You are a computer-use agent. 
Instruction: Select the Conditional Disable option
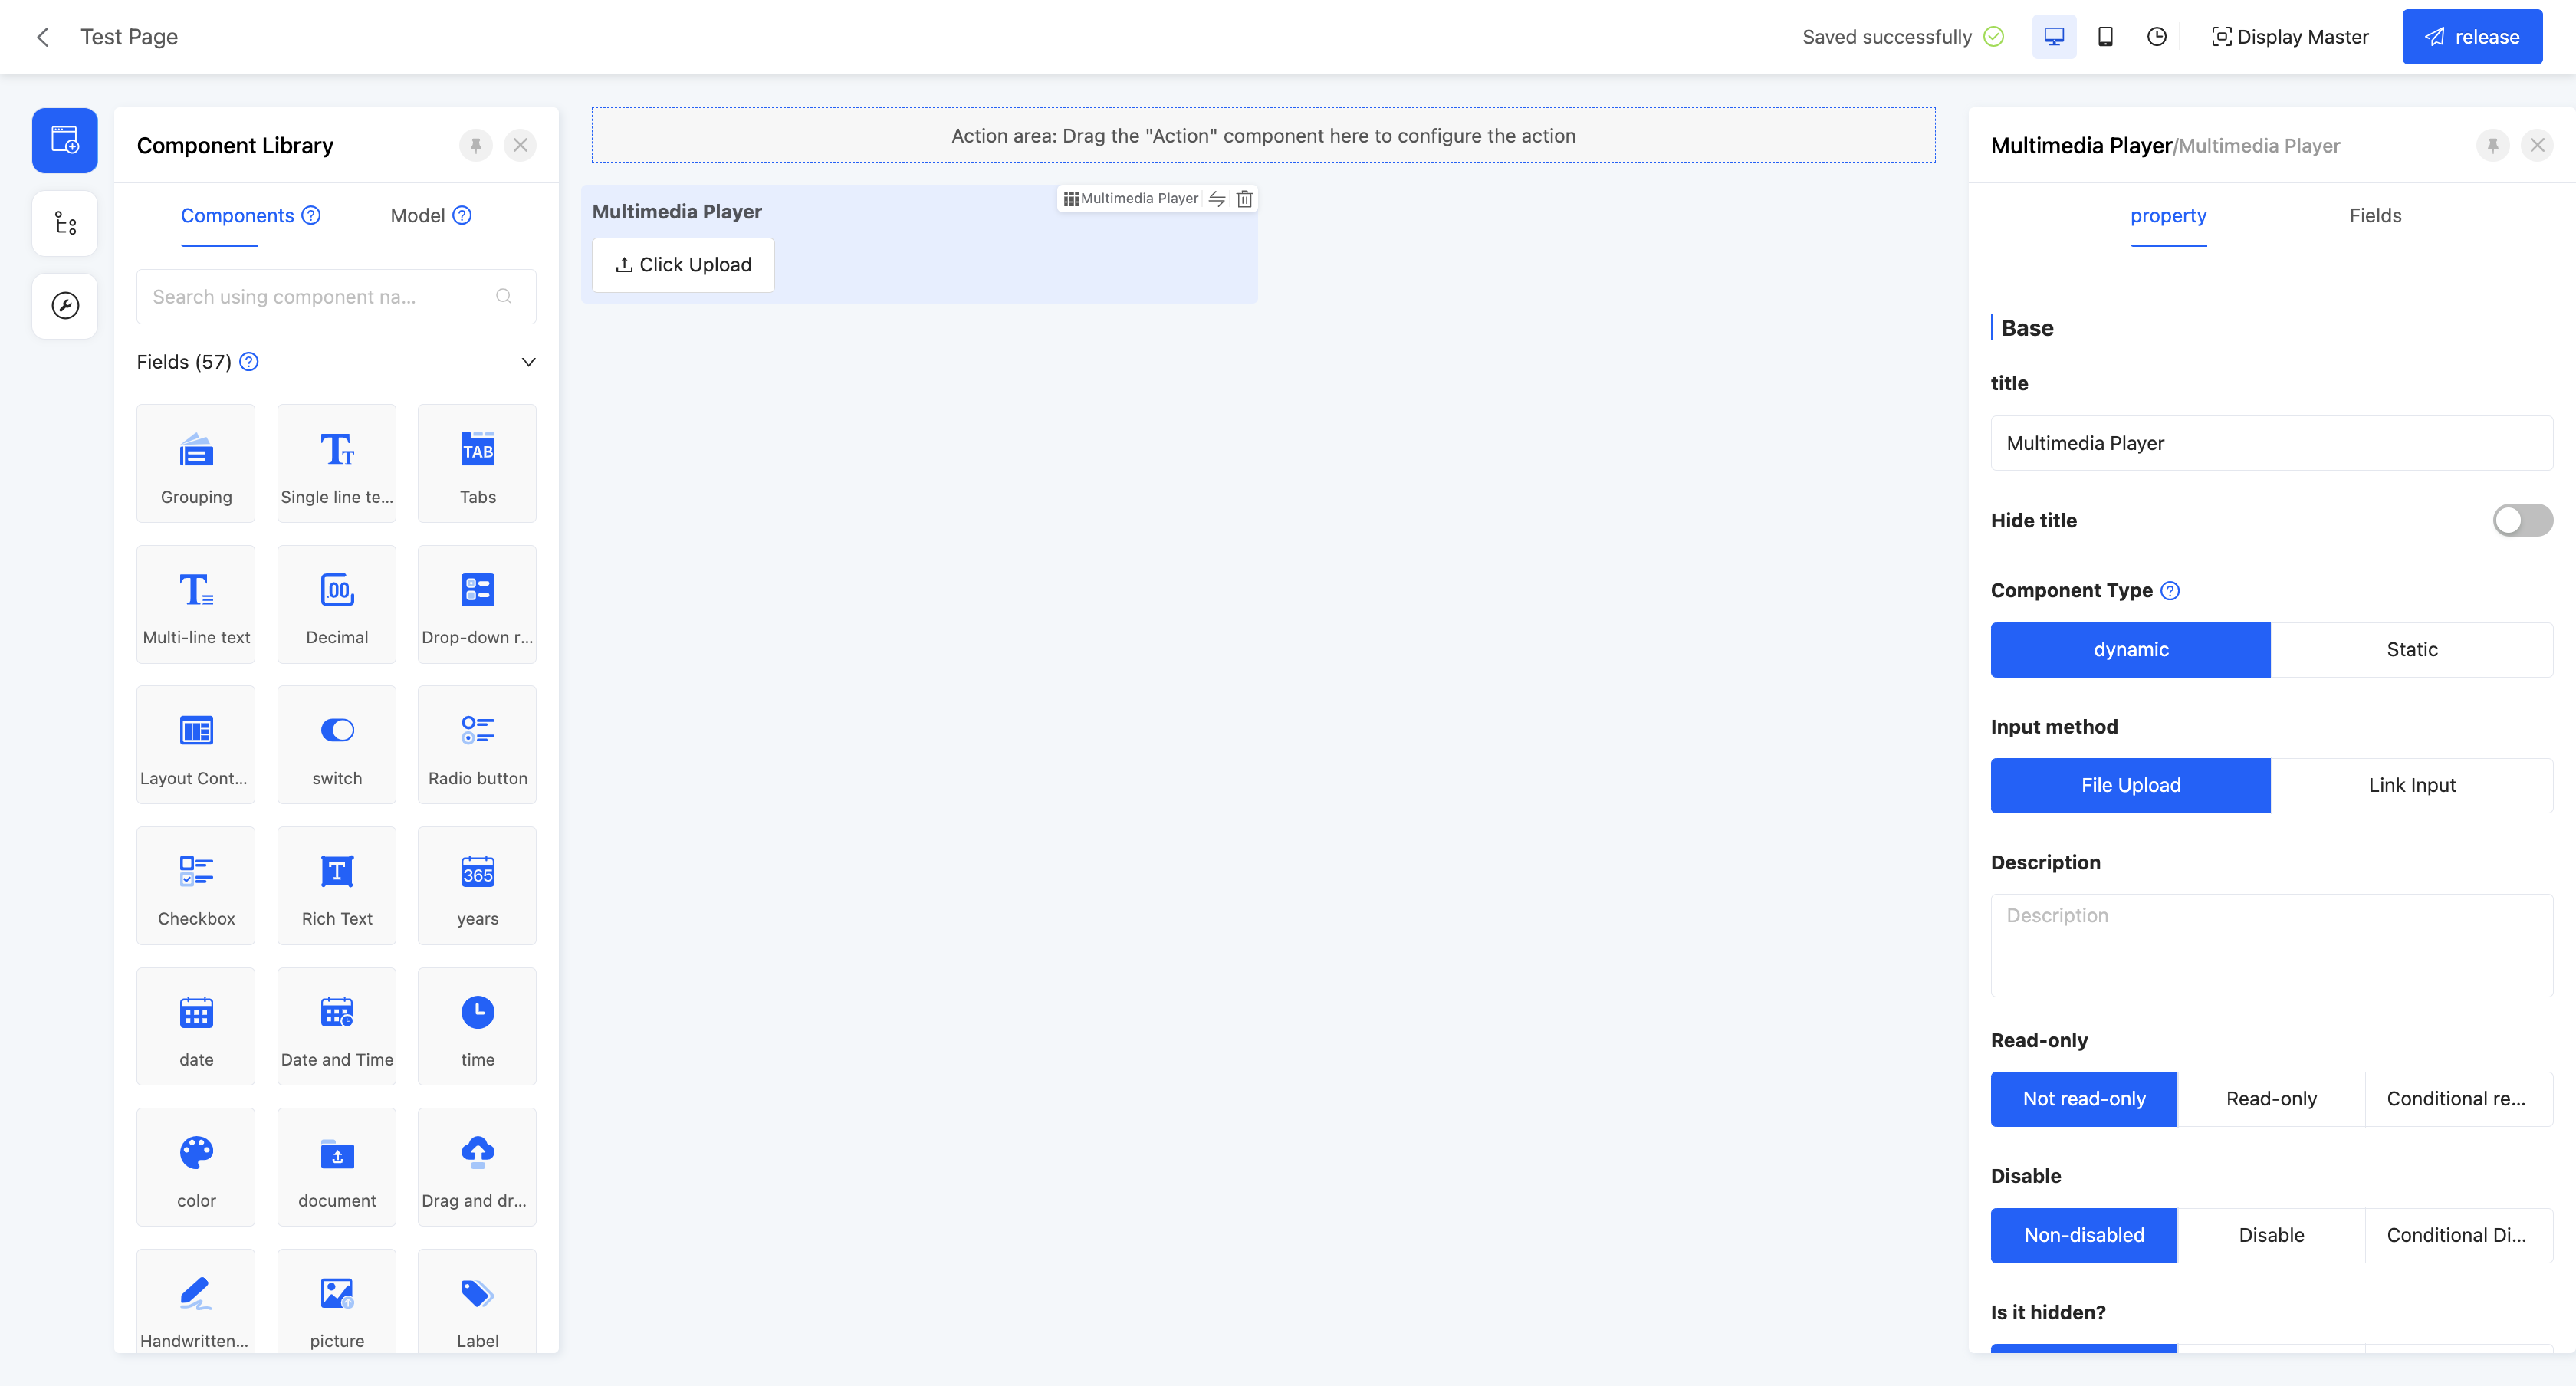[x=2457, y=1235]
